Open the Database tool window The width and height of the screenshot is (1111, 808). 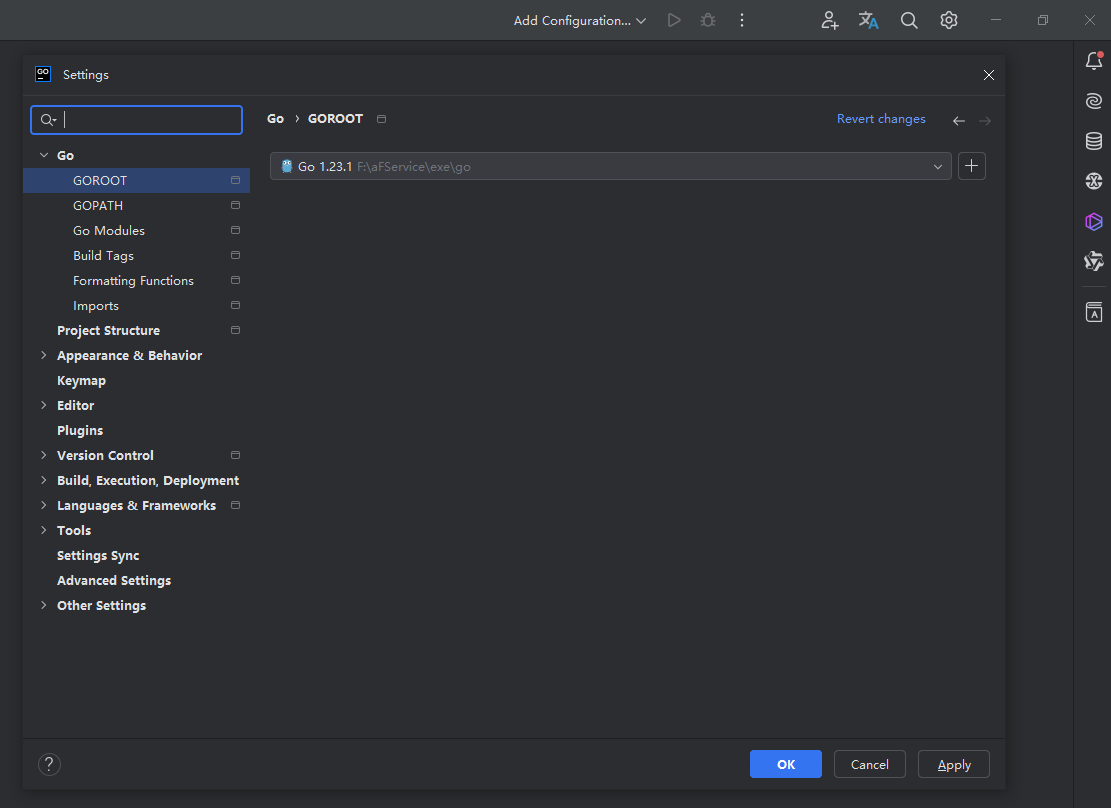pyautogui.click(x=1094, y=141)
